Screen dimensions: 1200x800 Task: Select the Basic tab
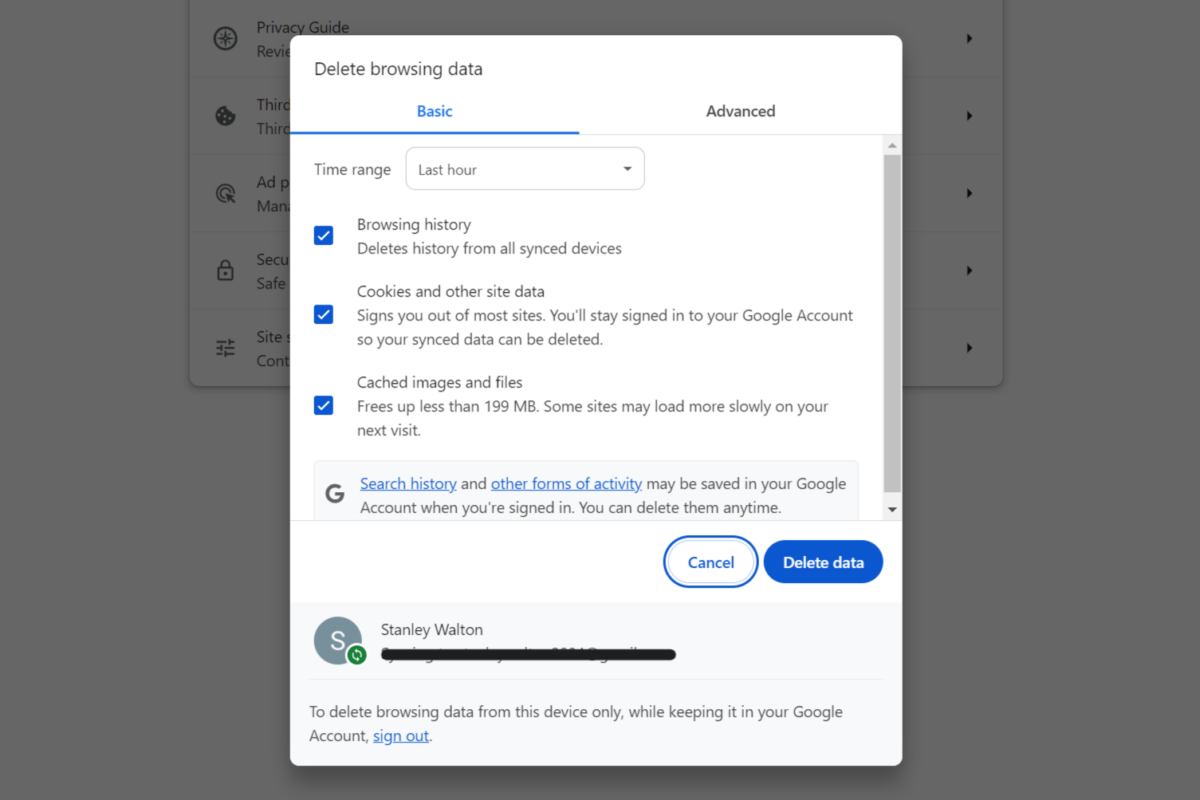coord(433,111)
